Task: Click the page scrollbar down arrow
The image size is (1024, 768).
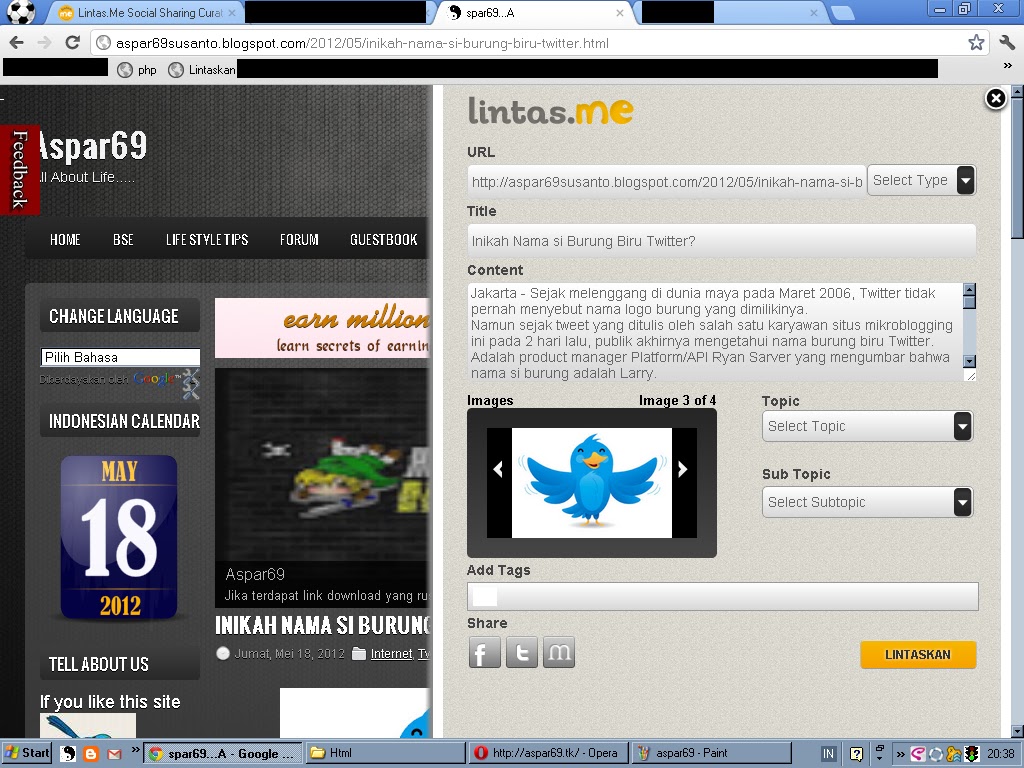Action: click(x=1017, y=731)
